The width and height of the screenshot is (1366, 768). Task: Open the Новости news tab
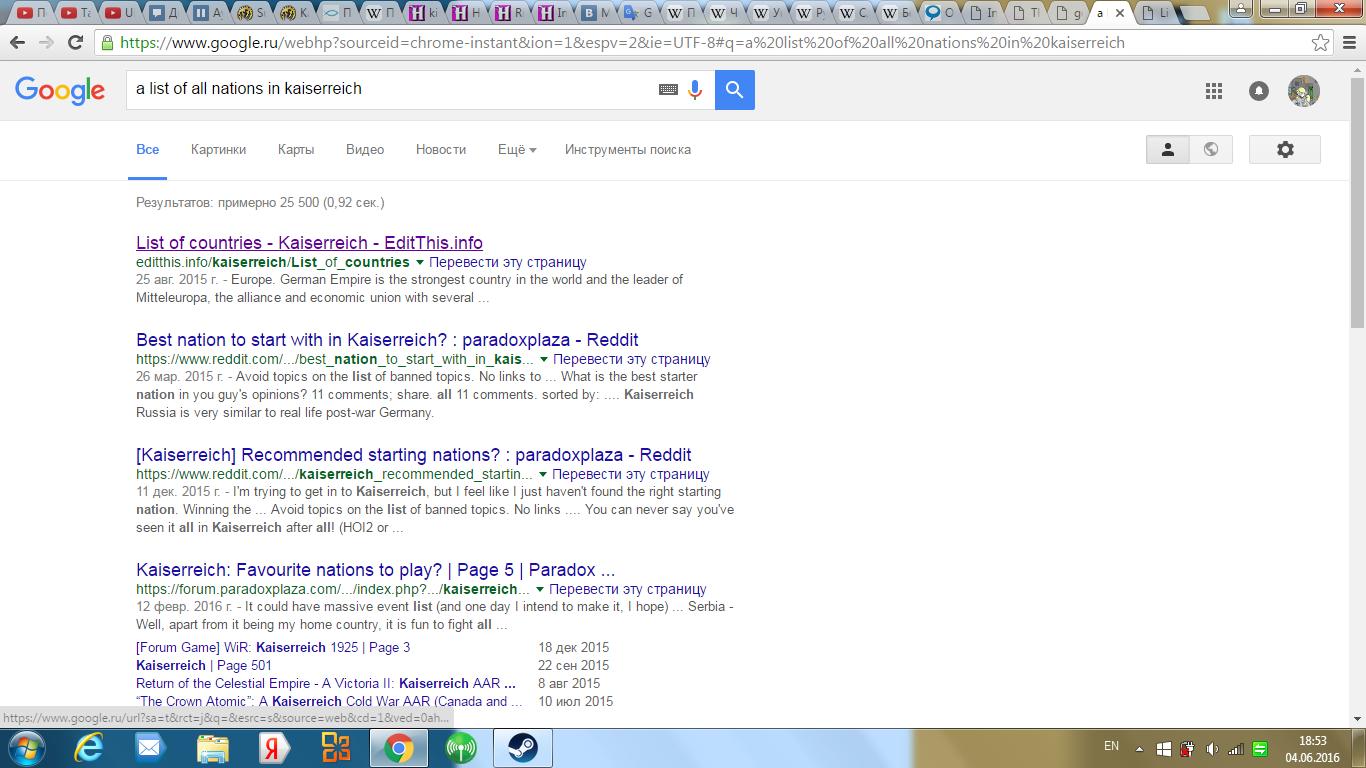pyautogui.click(x=441, y=150)
